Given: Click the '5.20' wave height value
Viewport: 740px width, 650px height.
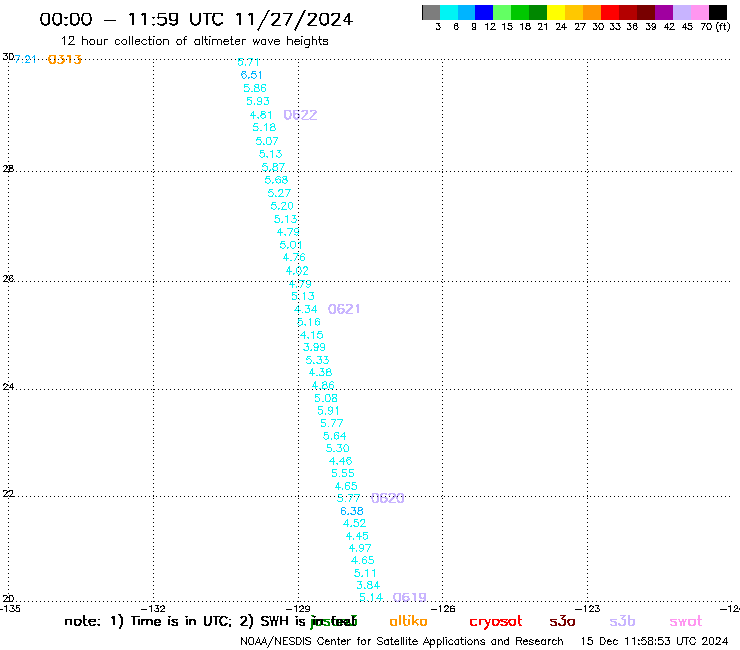Looking at the screenshot, I should (x=282, y=206).
